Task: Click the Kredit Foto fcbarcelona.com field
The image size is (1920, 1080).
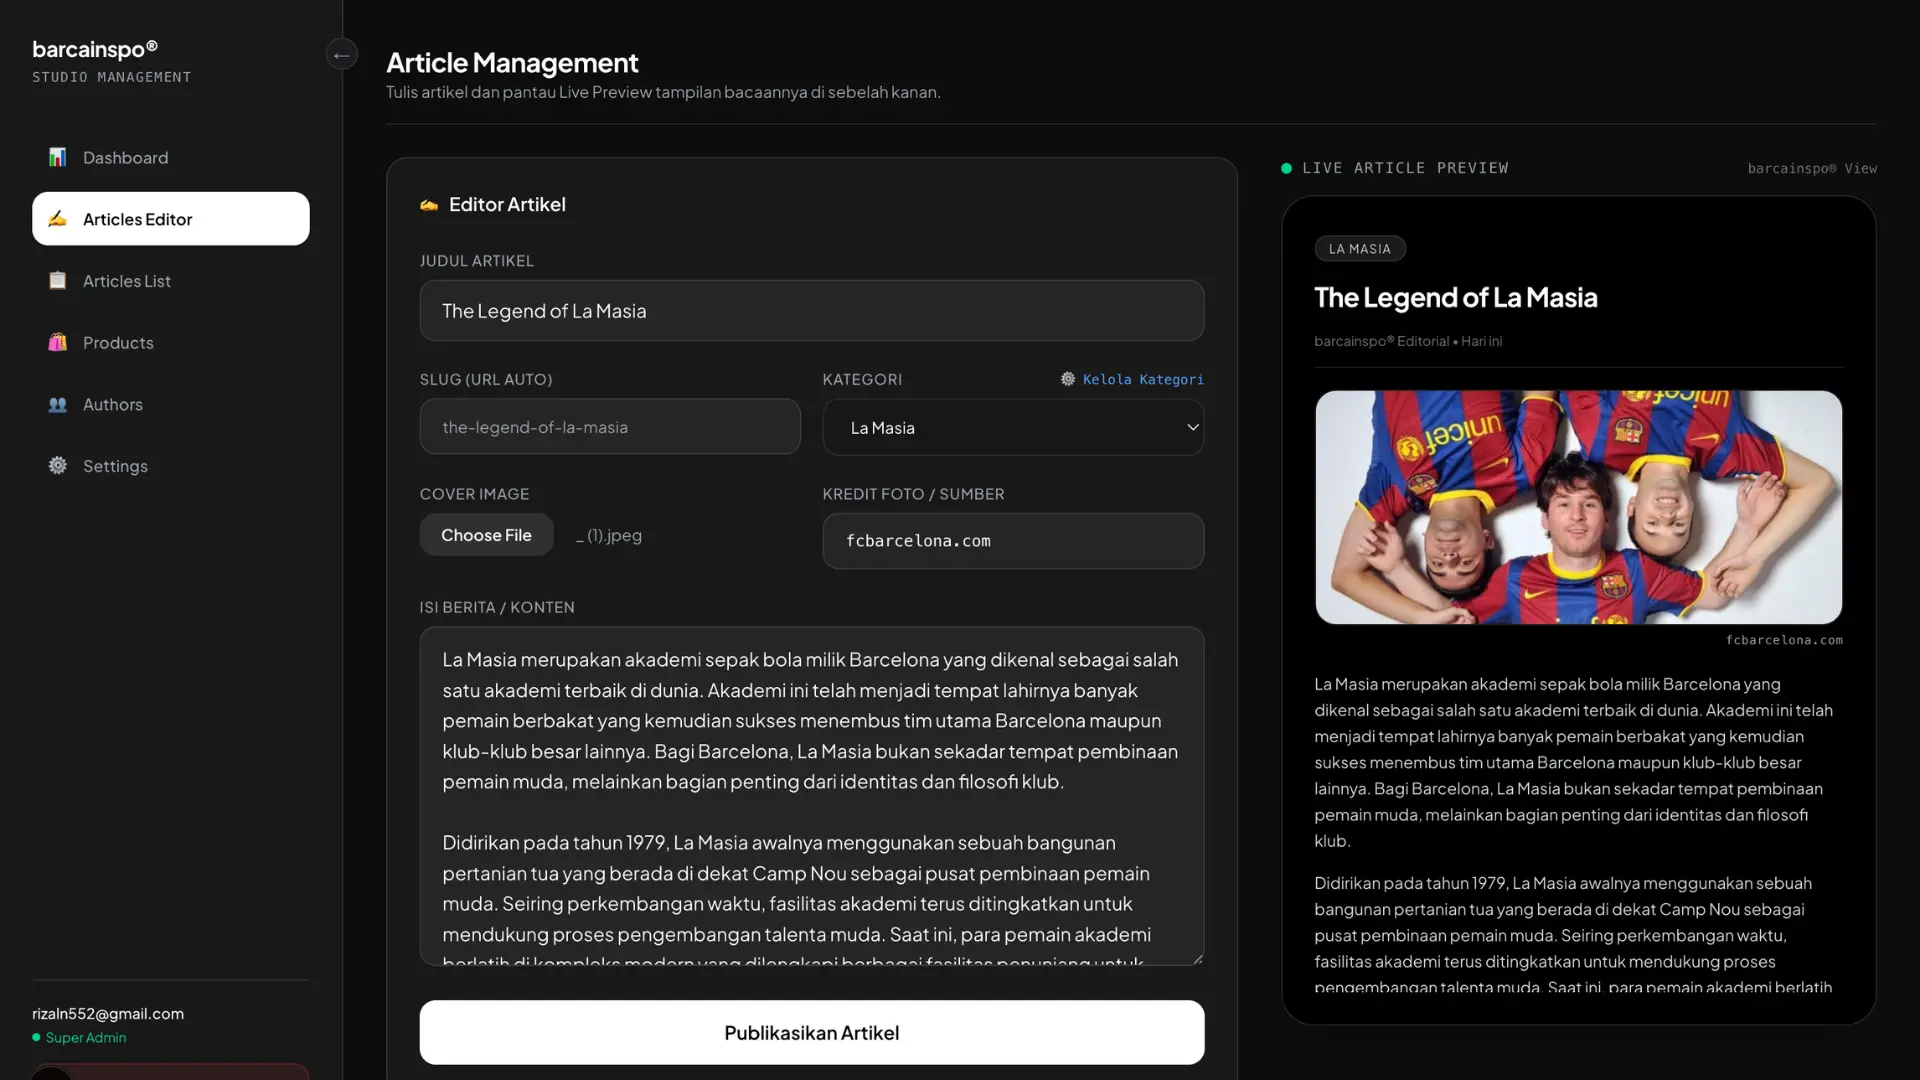Action: click(x=1013, y=541)
